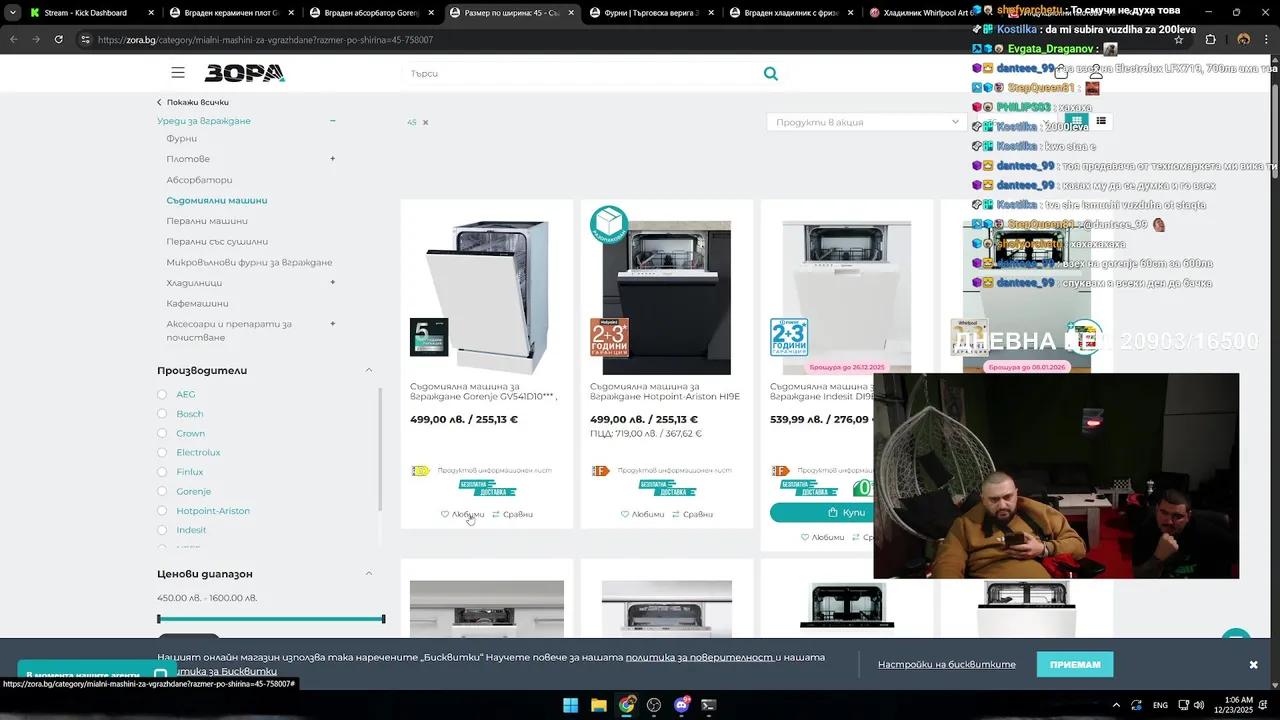Image resolution: width=1280 pixels, height=720 pixels.
Task: Open Hotpoint-Ariston energy label F icon
Action: coord(600,471)
